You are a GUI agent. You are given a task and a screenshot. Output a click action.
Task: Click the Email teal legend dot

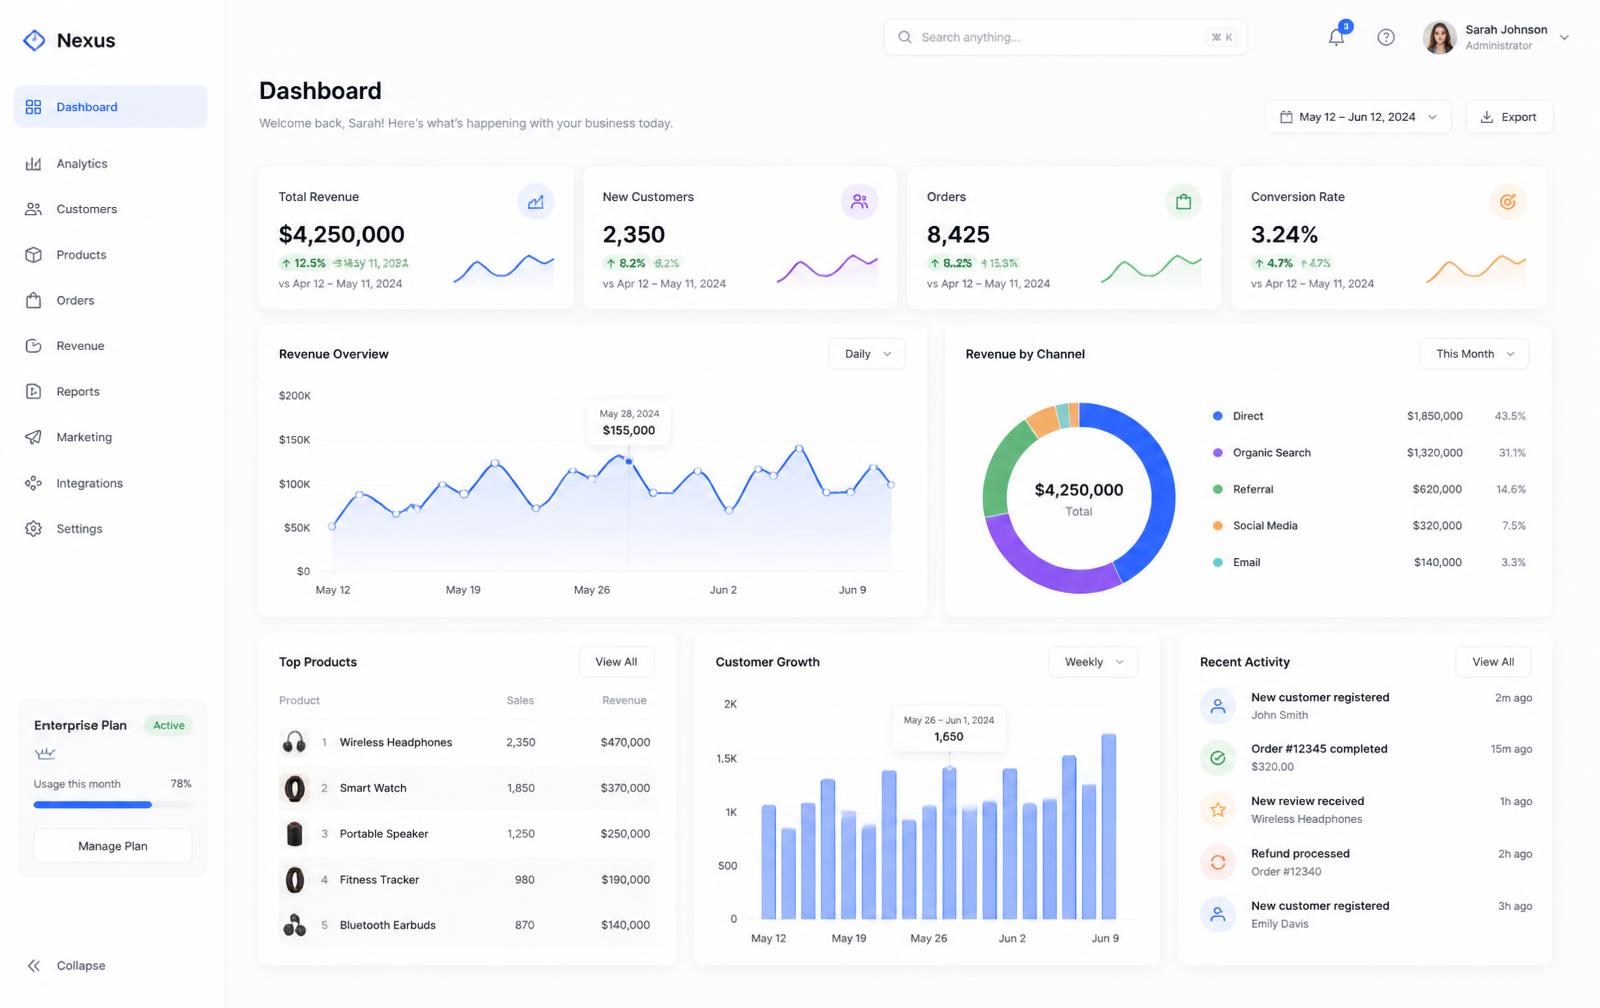1218,562
